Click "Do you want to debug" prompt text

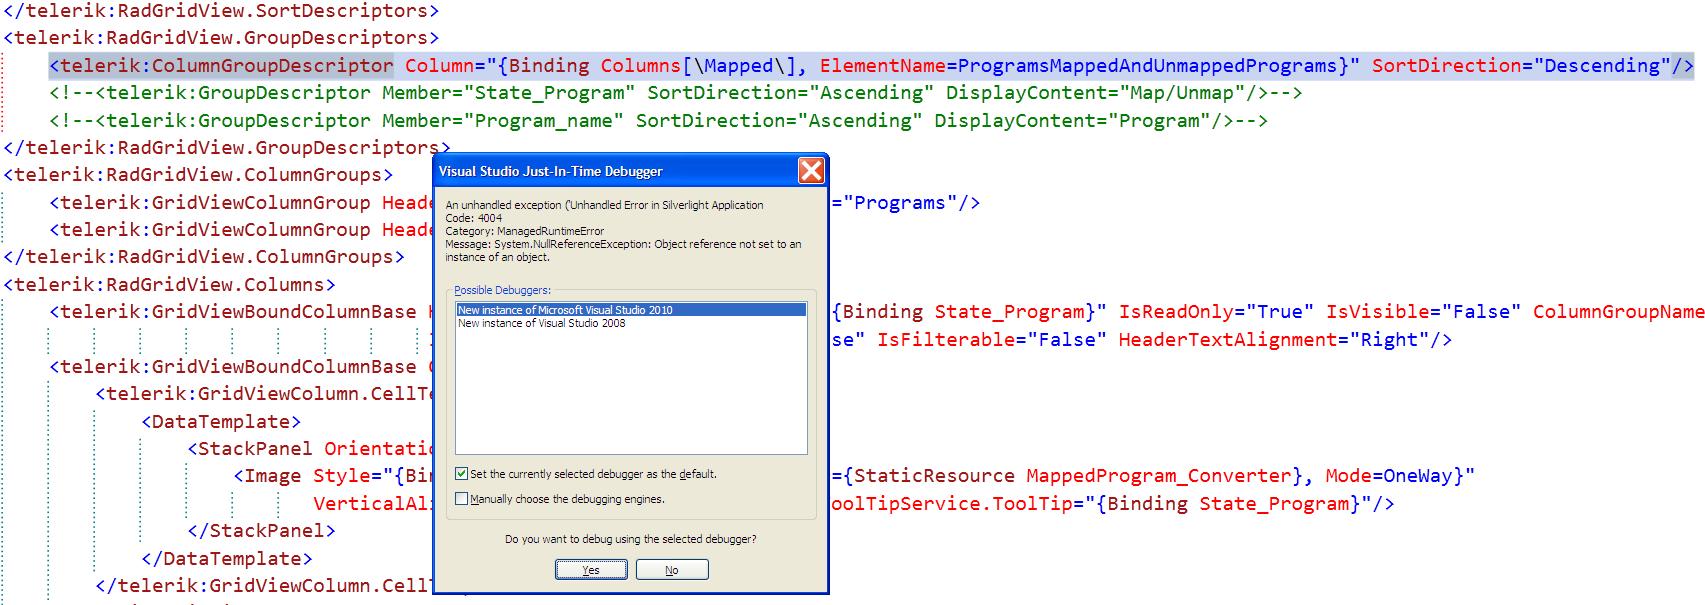point(631,539)
